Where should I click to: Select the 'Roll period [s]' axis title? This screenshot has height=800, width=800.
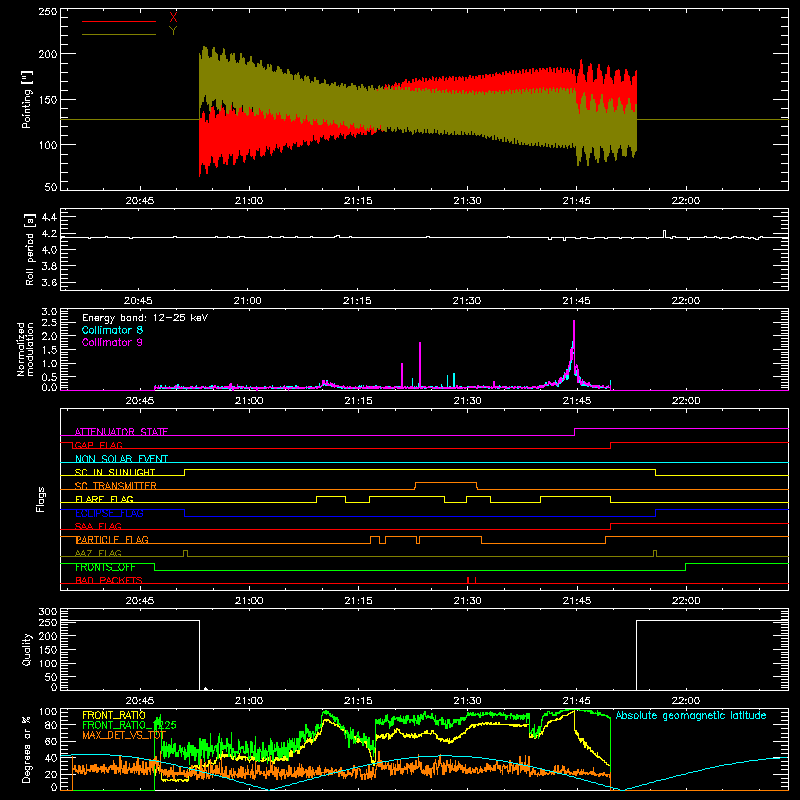(30, 249)
